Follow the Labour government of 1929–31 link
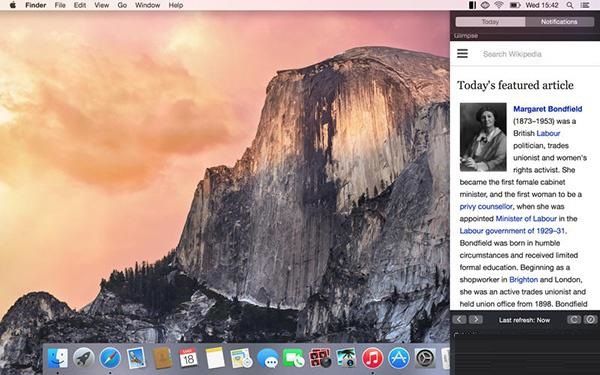 (513, 231)
